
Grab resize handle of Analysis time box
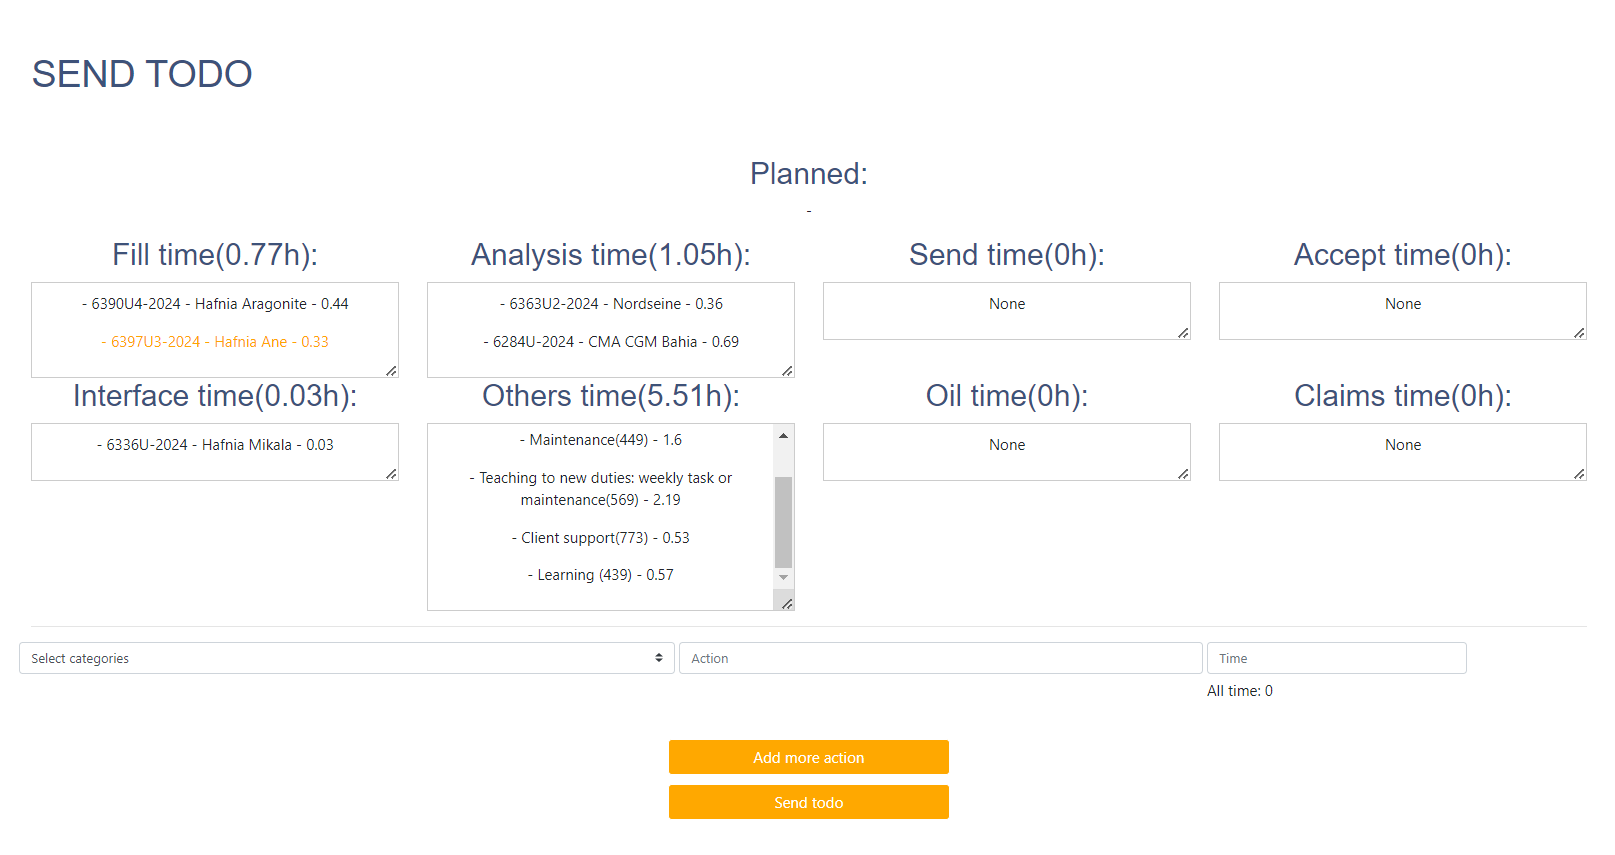pos(787,371)
